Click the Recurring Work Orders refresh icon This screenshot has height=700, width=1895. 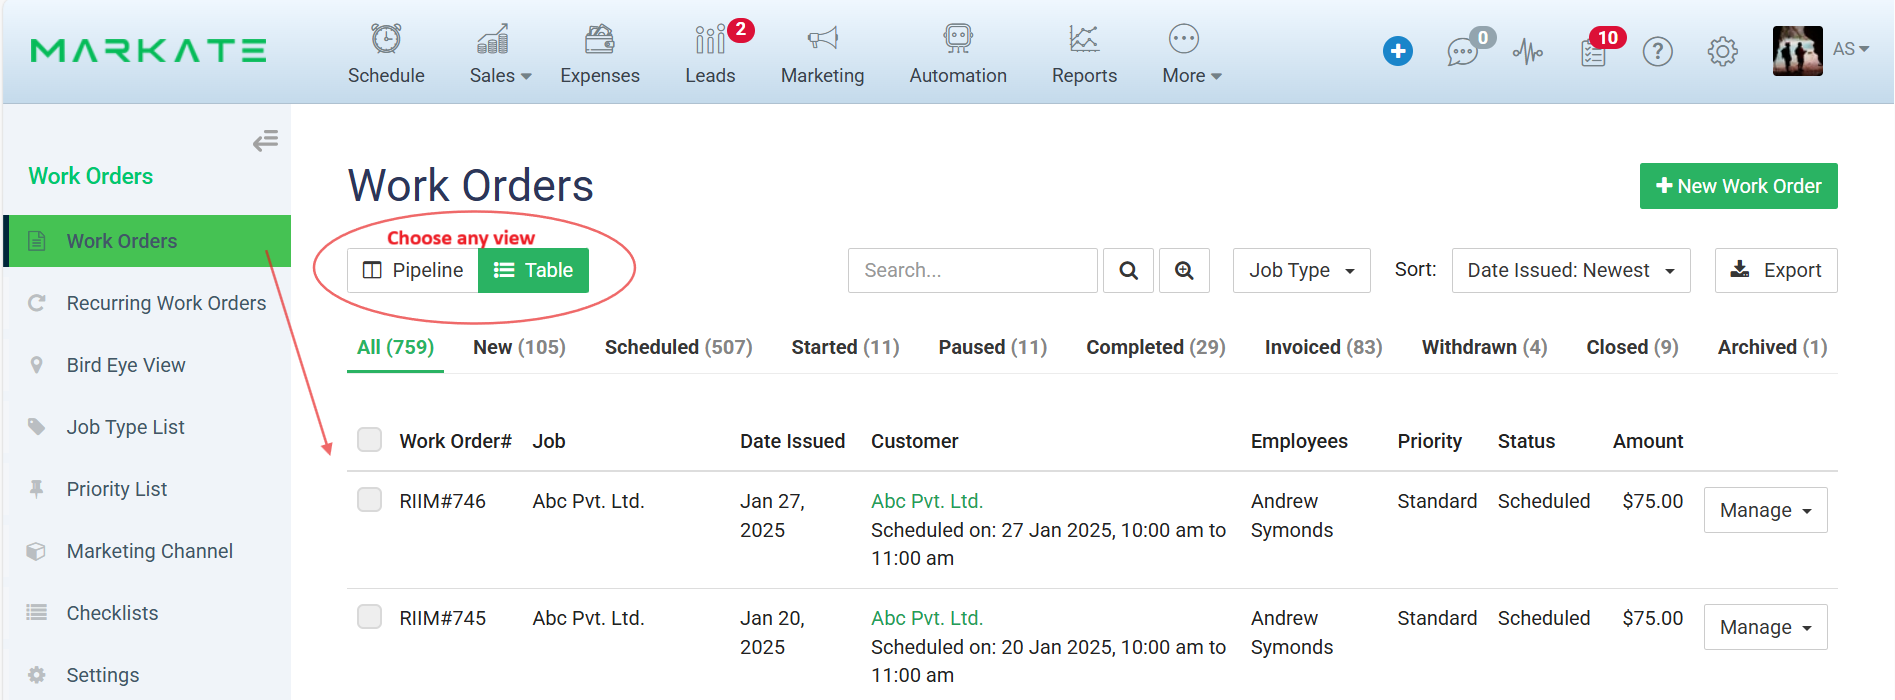click(37, 303)
